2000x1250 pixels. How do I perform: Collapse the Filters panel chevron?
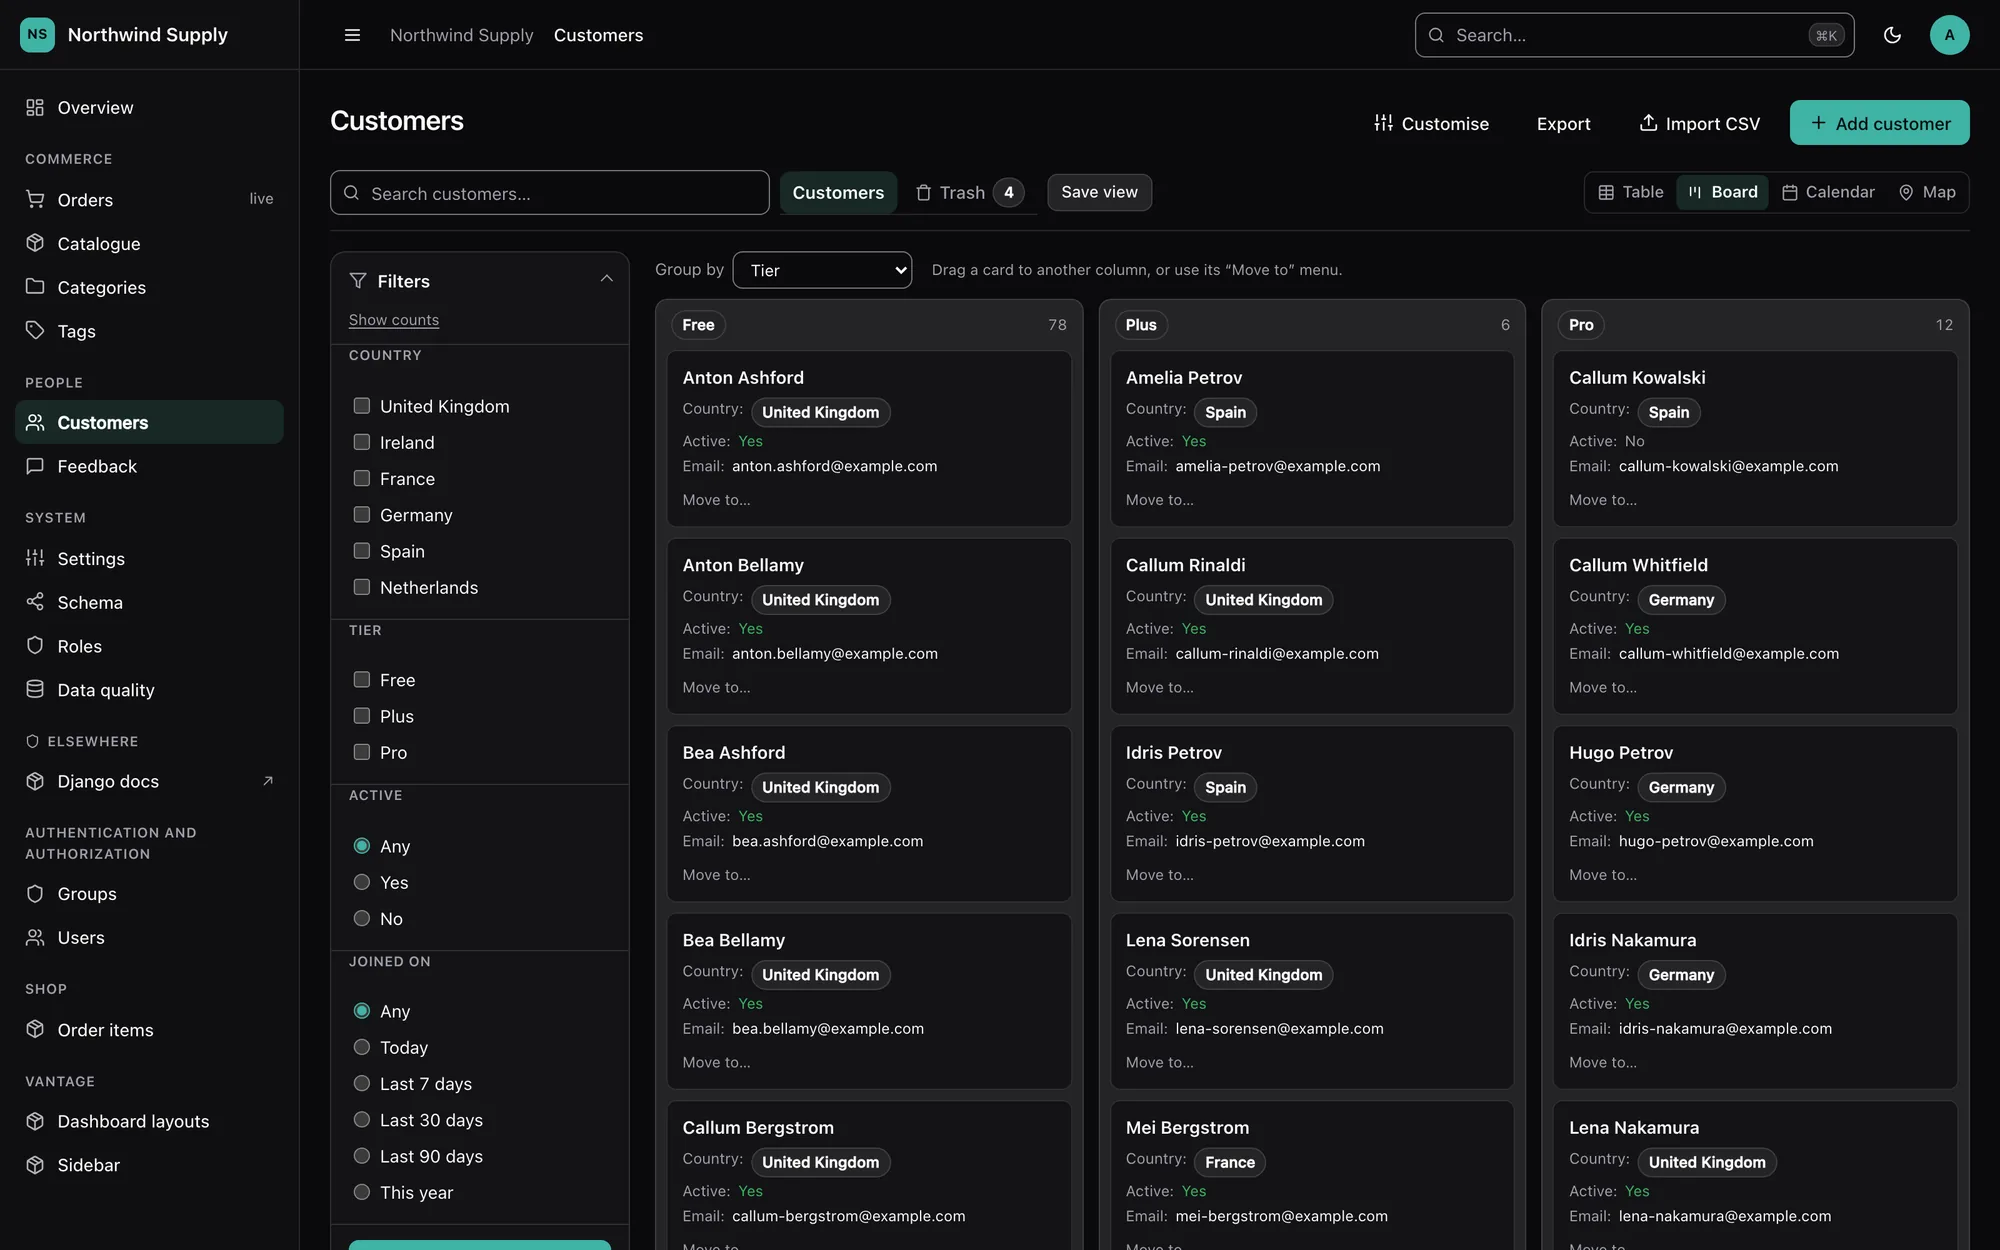coord(606,279)
